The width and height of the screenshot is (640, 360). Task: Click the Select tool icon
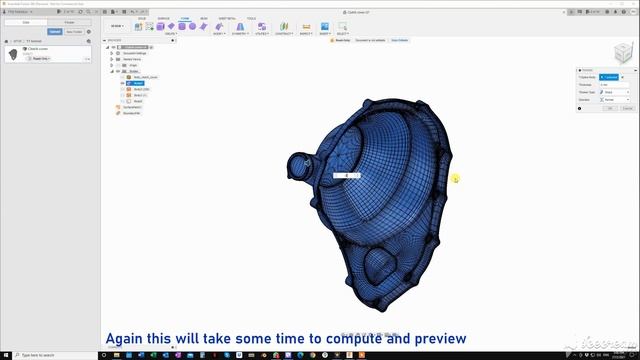pyautogui.click(x=342, y=27)
